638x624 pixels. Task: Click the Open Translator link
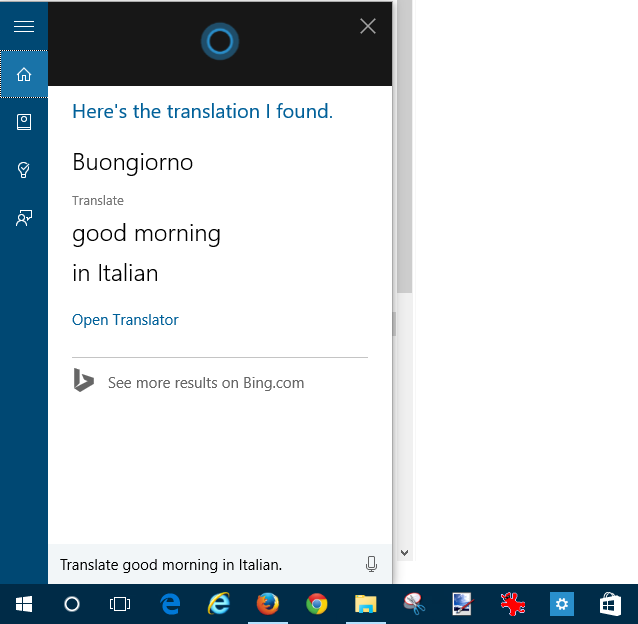[125, 320]
